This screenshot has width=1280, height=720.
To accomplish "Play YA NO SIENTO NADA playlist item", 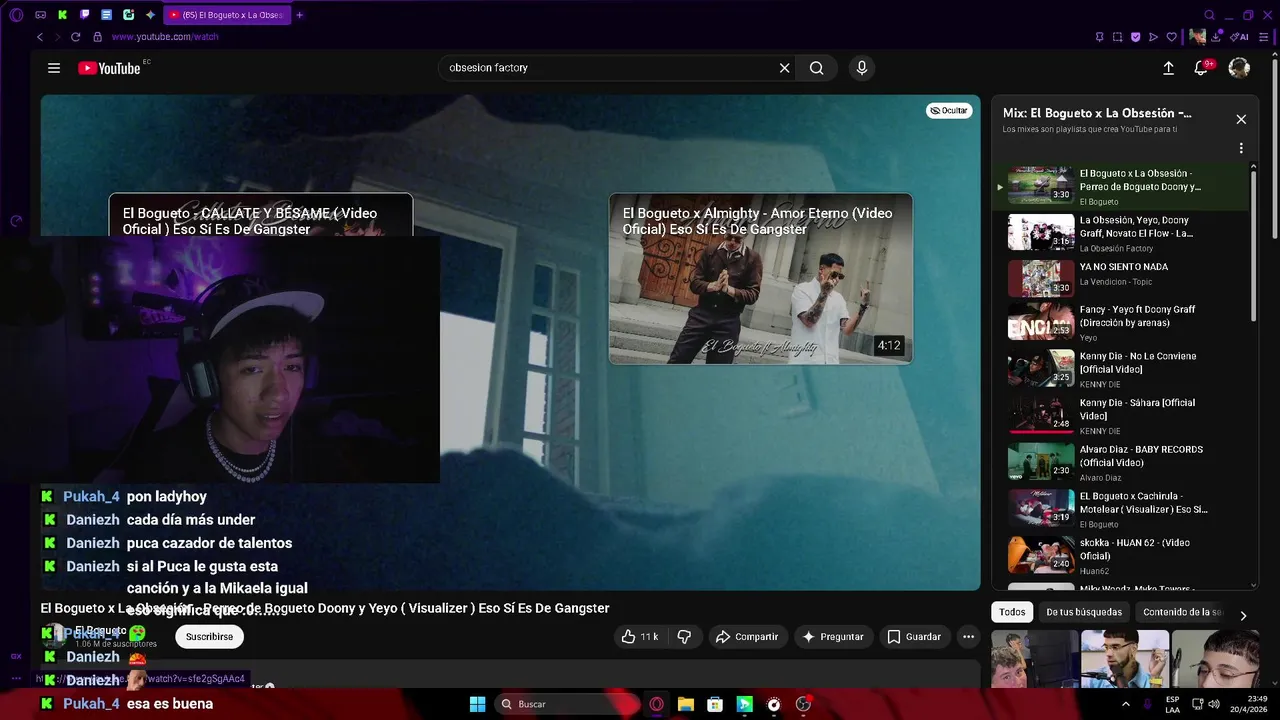I will 1121,279.
